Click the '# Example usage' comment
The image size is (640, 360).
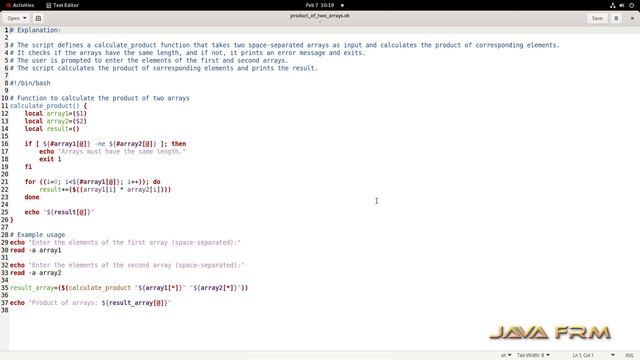38,235
